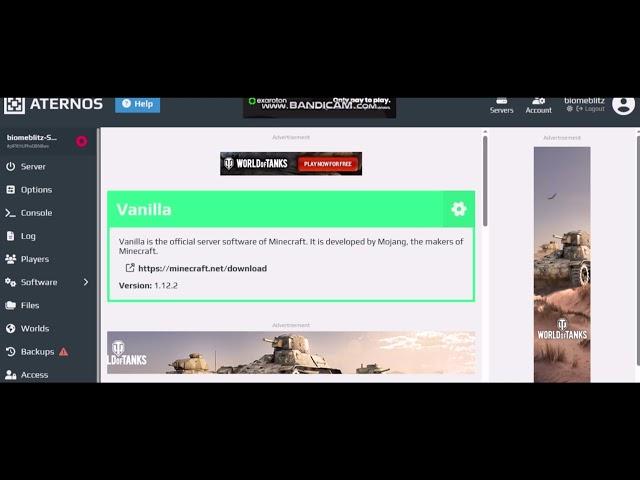Click the bottom World of Tanks banner ad

tap(291, 353)
